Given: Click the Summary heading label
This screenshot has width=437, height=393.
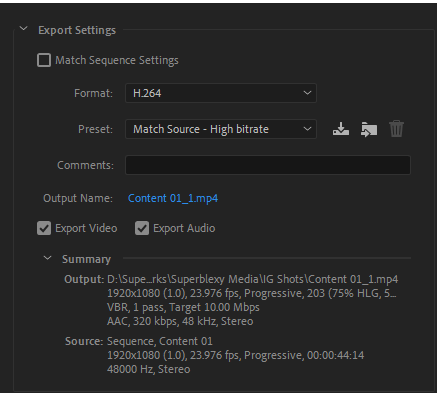Looking at the screenshot, I should [x=86, y=259].
